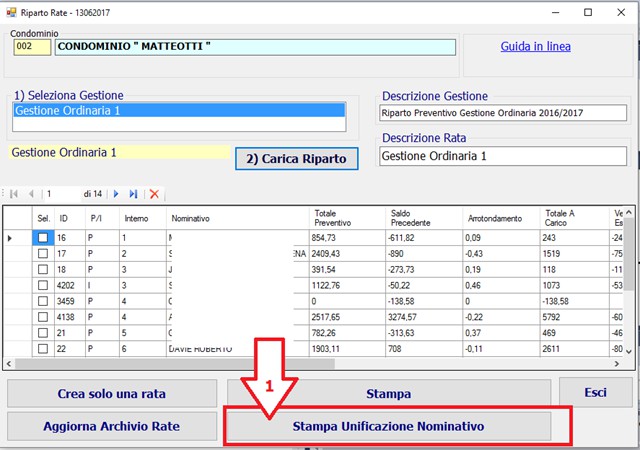640x450 pixels.
Task: Click the 2) Carica Riparto button
Action: [297, 159]
